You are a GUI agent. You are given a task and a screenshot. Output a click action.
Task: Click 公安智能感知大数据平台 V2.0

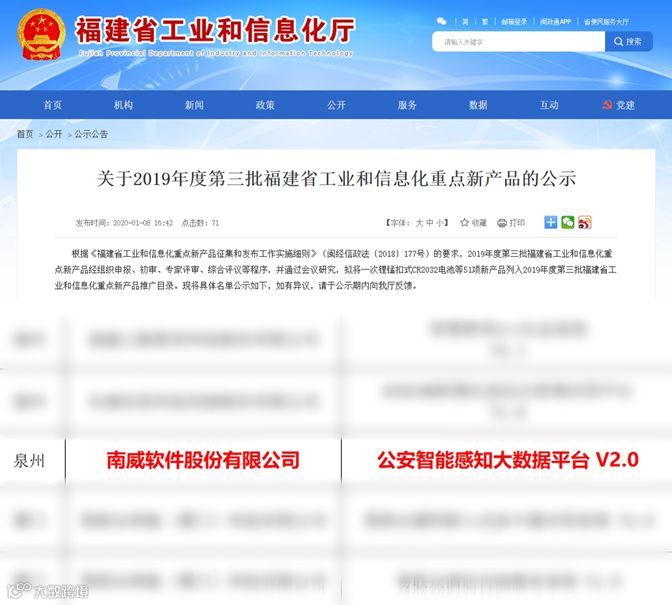[508, 460]
